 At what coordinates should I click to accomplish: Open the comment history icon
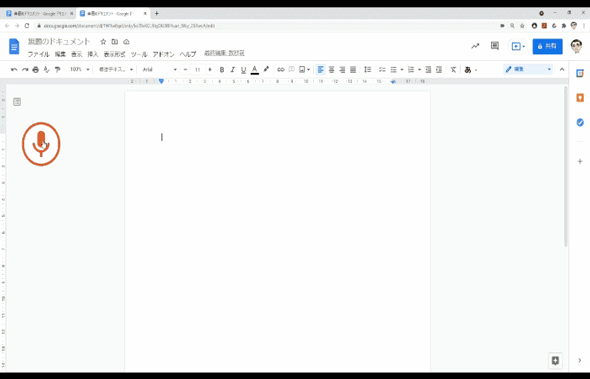click(495, 46)
